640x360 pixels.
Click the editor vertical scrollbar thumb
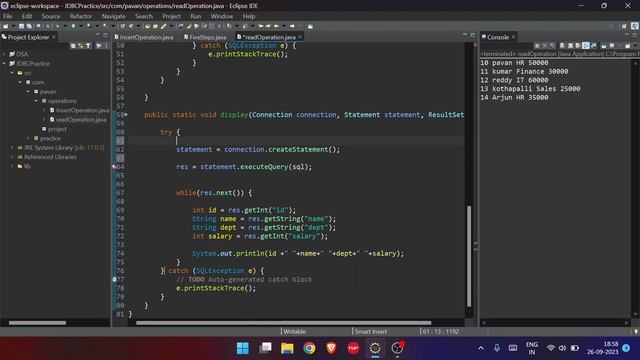click(x=469, y=256)
